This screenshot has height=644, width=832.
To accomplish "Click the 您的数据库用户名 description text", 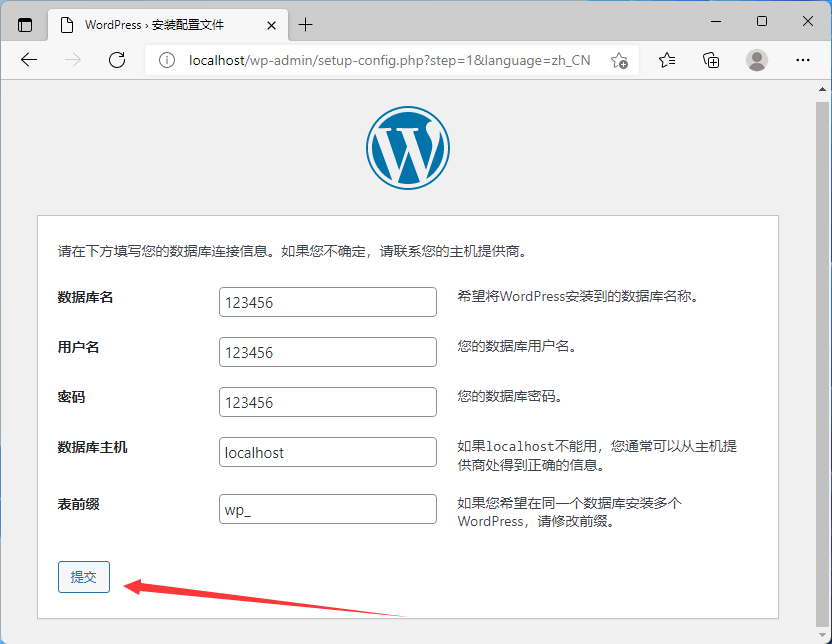I will point(517,346).
